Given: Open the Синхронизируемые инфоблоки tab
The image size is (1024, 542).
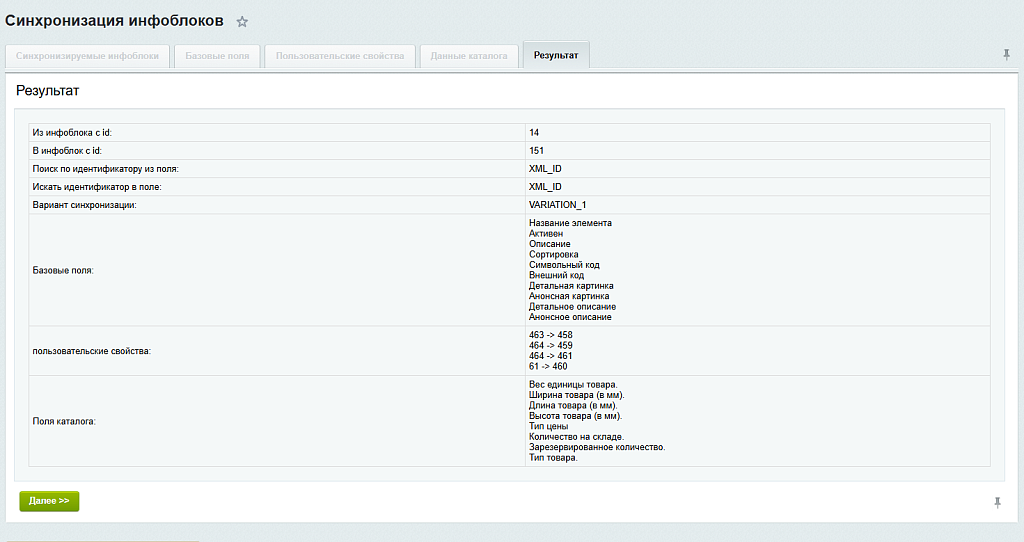Looking at the screenshot, I should (x=88, y=56).
